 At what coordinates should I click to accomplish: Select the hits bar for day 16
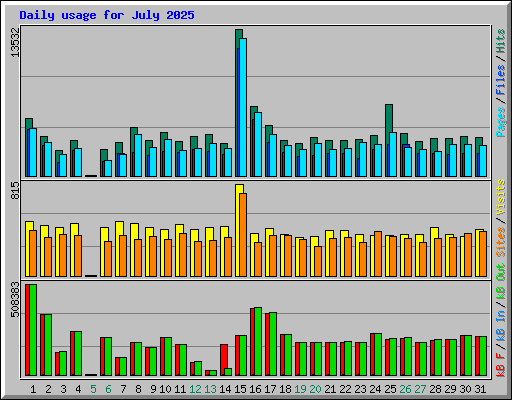(254, 141)
